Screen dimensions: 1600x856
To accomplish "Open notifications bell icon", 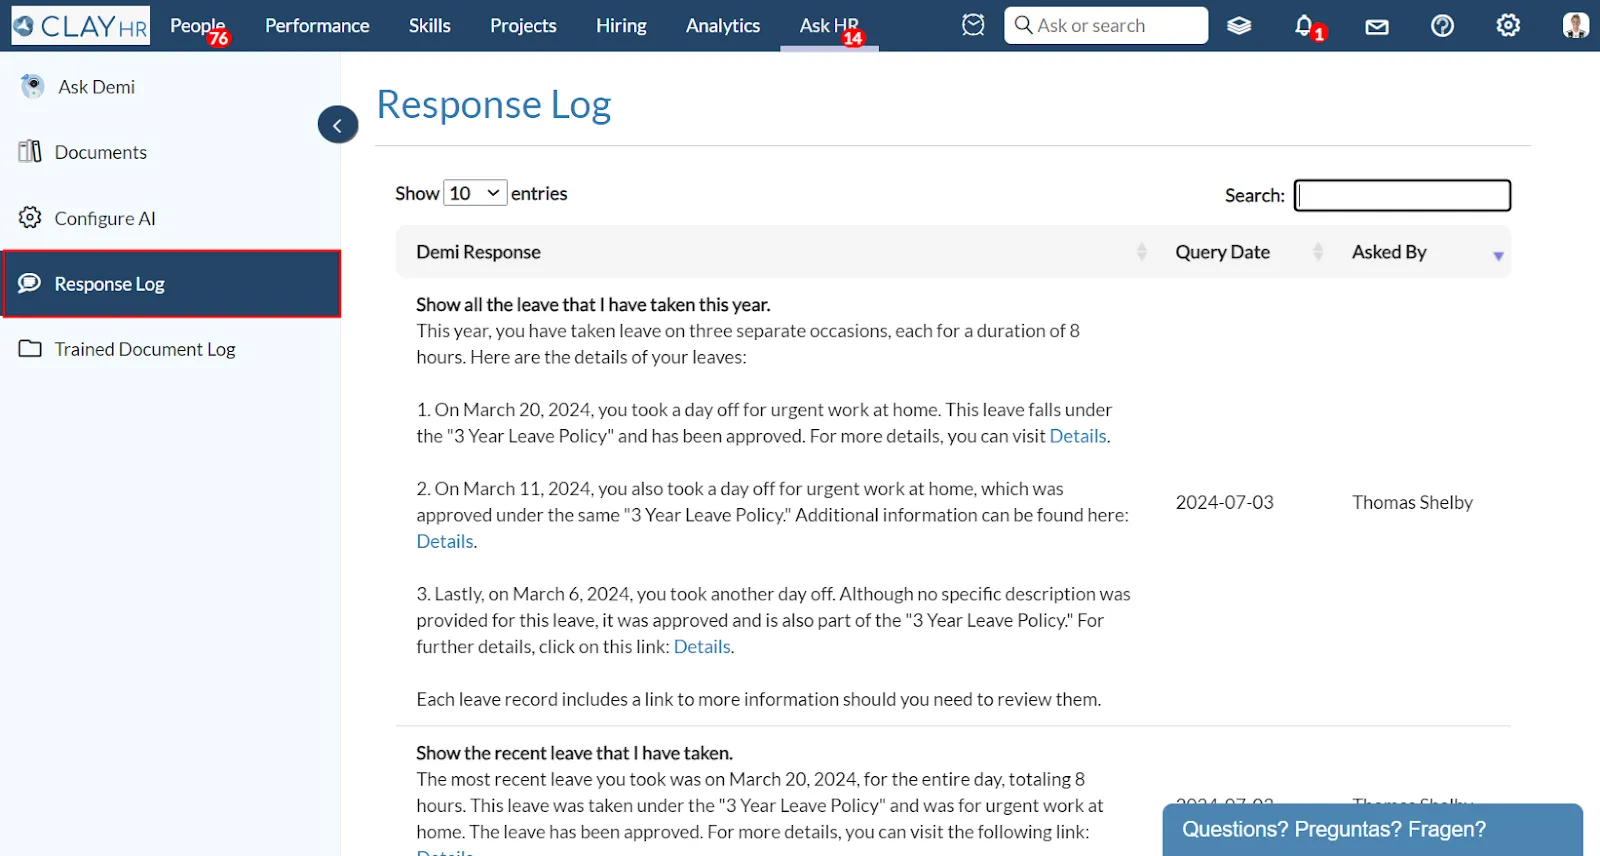I will [x=1304, y=25].
